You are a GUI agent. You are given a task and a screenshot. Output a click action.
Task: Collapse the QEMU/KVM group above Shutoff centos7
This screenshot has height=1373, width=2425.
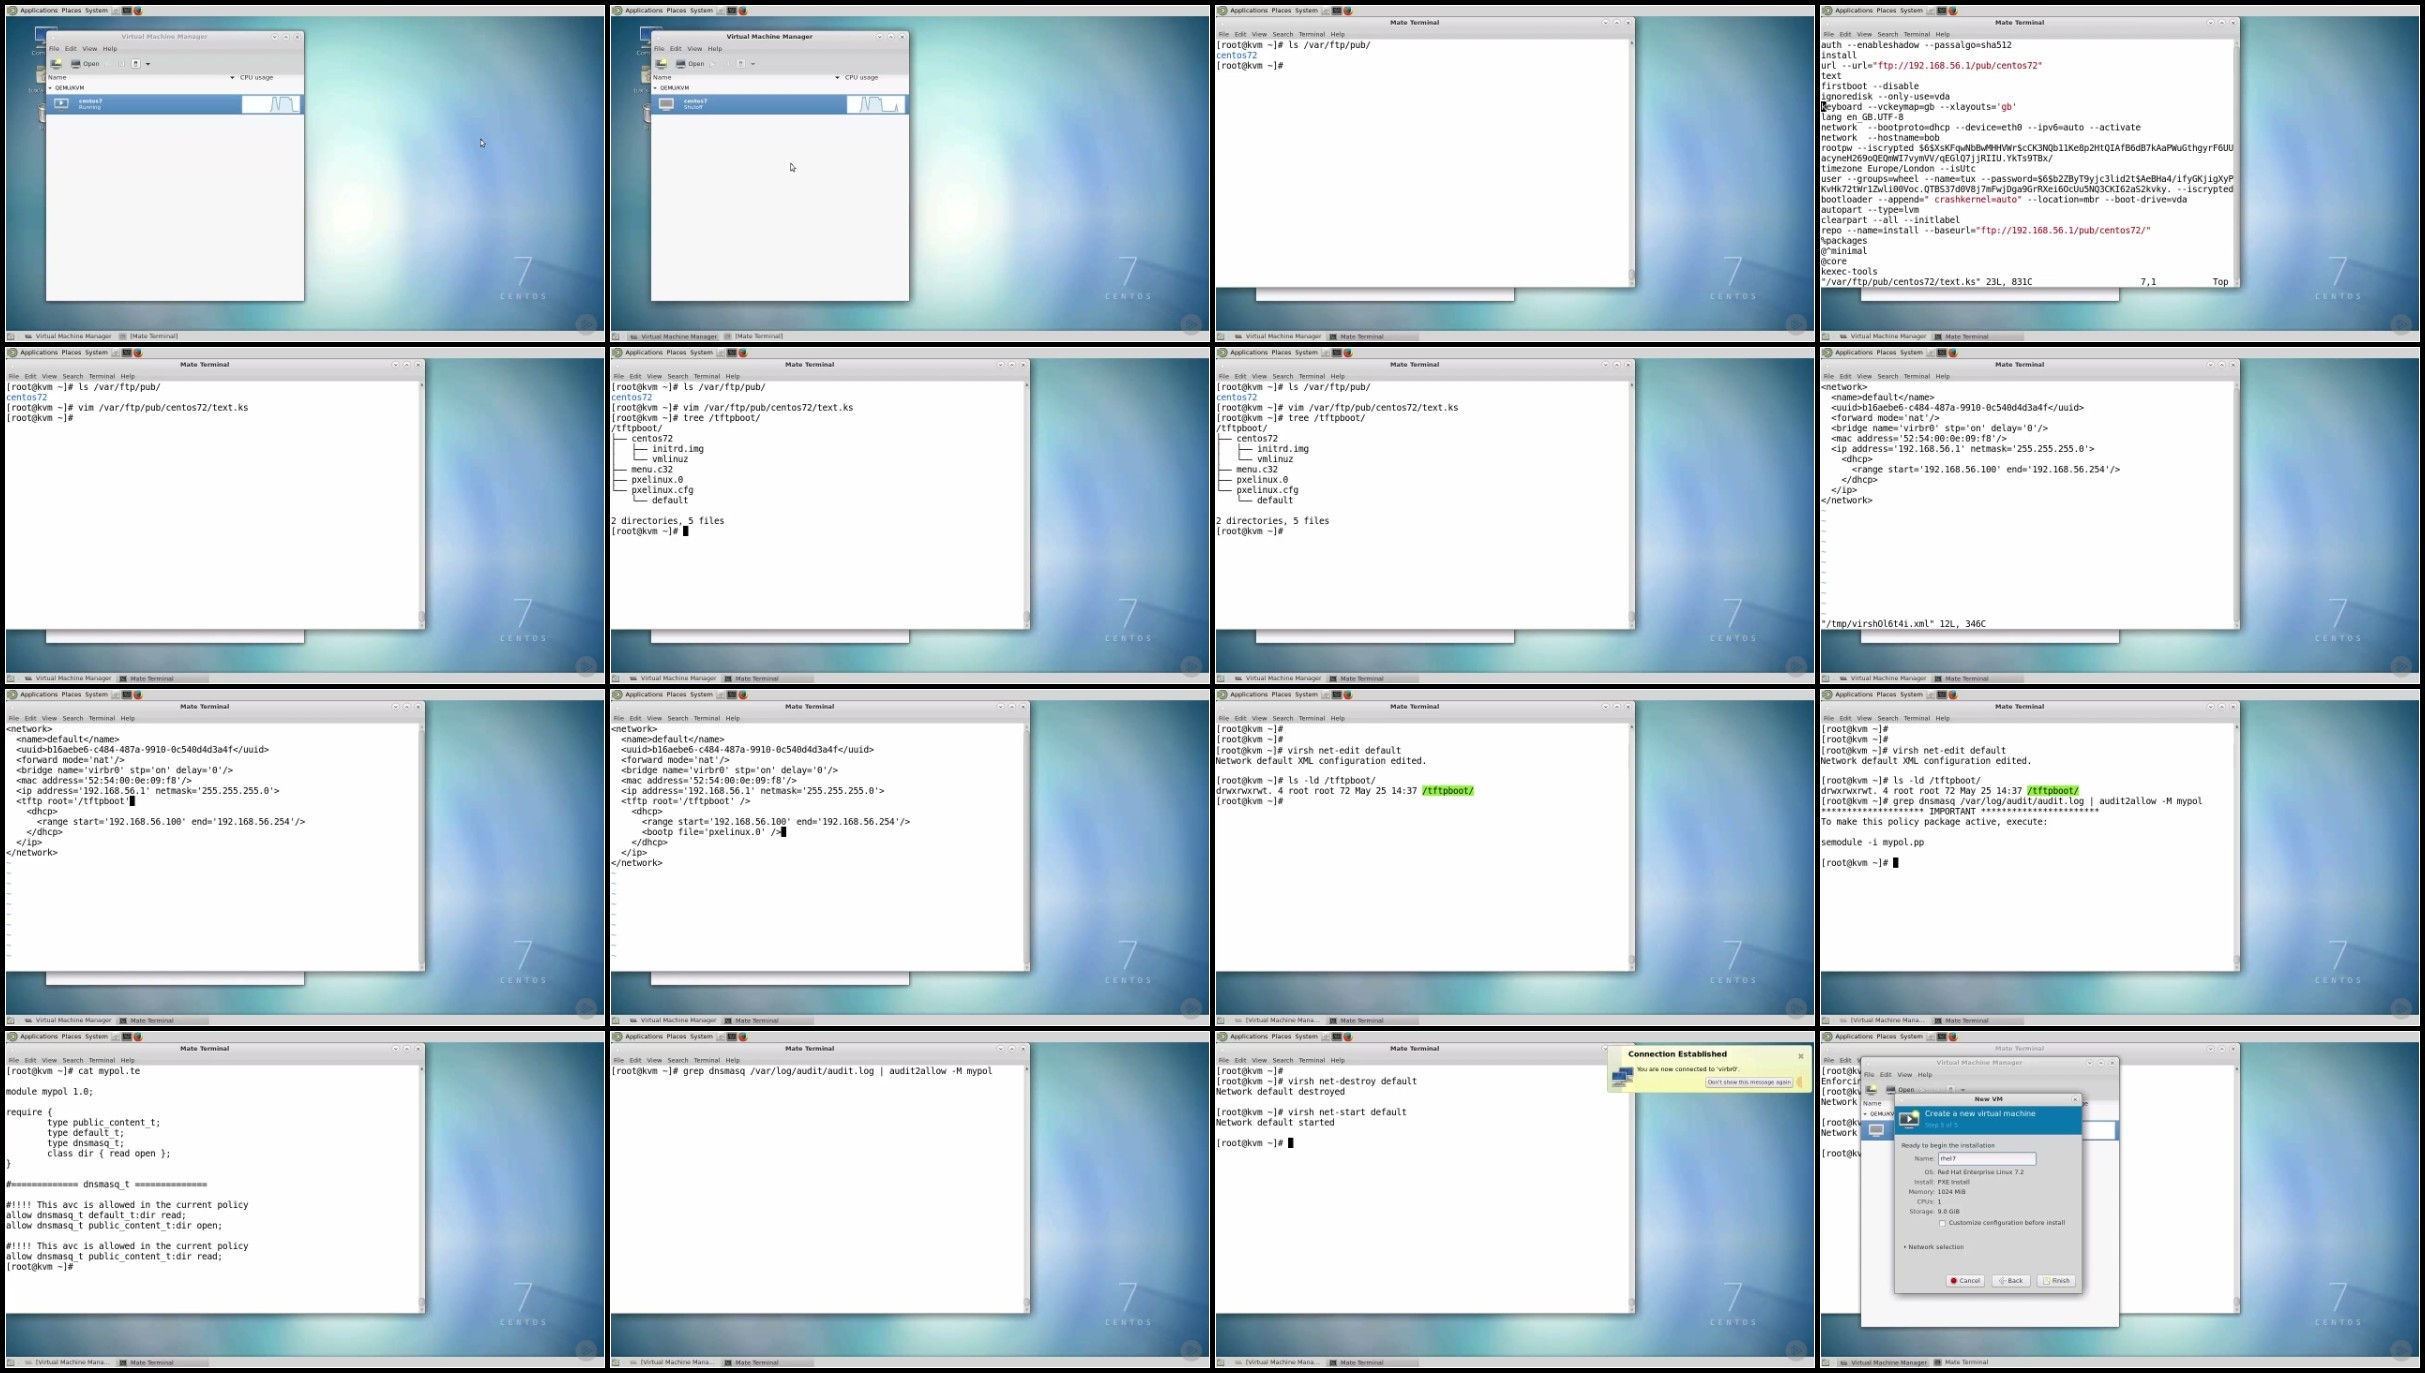(656, 88)
